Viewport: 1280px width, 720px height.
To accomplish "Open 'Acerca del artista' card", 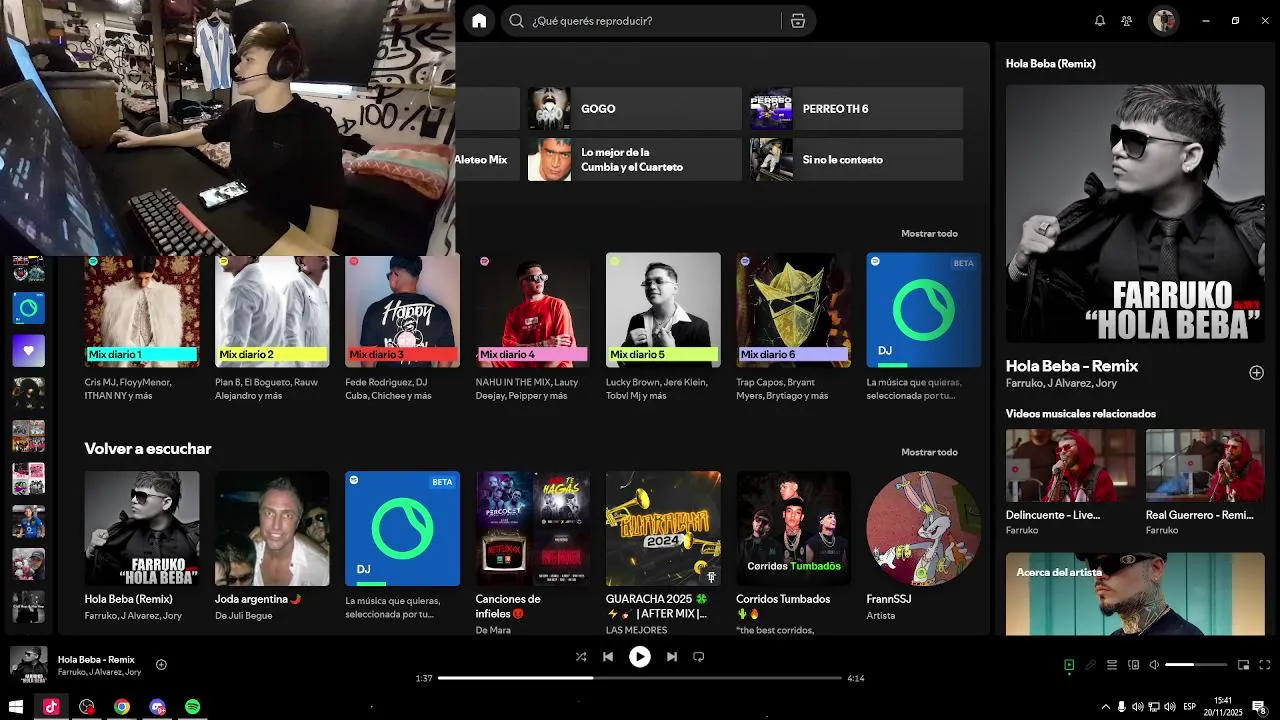I will click(x=1135, y=594).
